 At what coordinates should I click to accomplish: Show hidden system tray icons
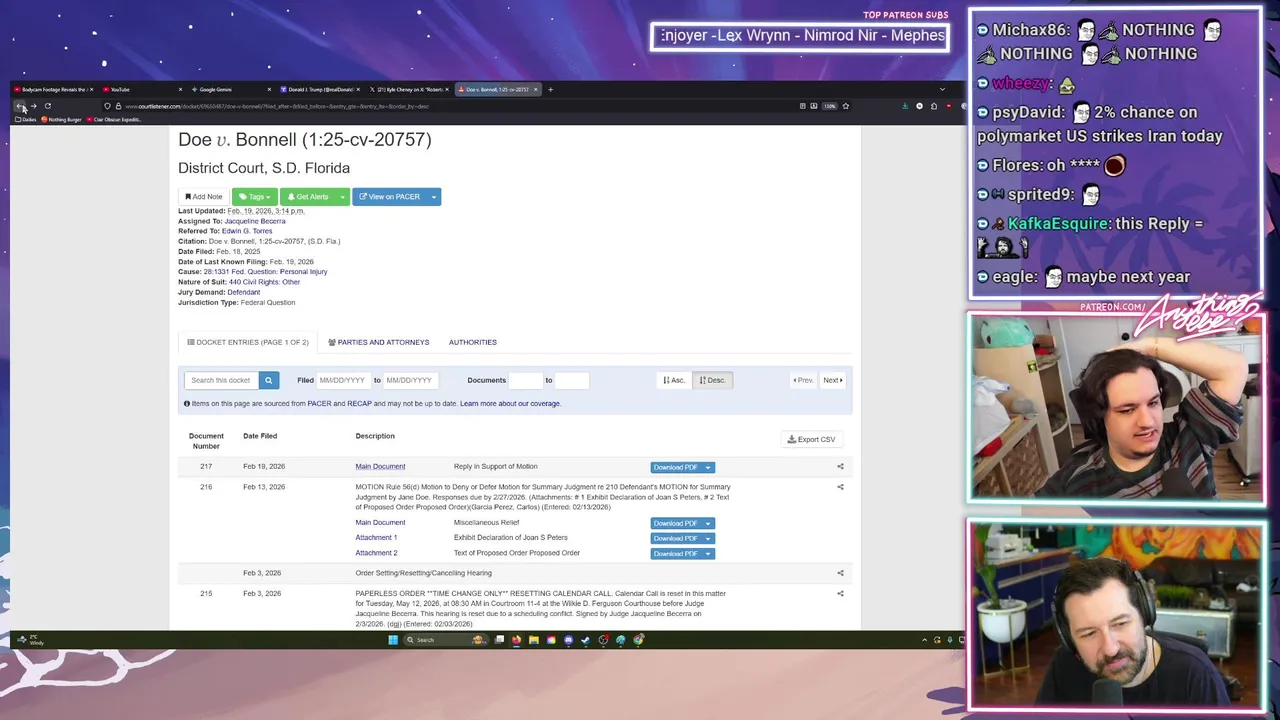[x=924, y=640]
